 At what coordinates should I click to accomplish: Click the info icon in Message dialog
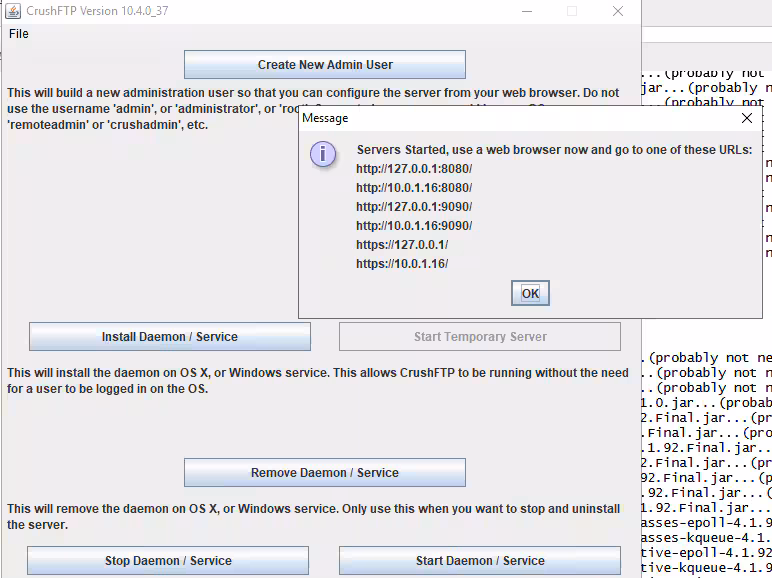click(x=323, y=154)
